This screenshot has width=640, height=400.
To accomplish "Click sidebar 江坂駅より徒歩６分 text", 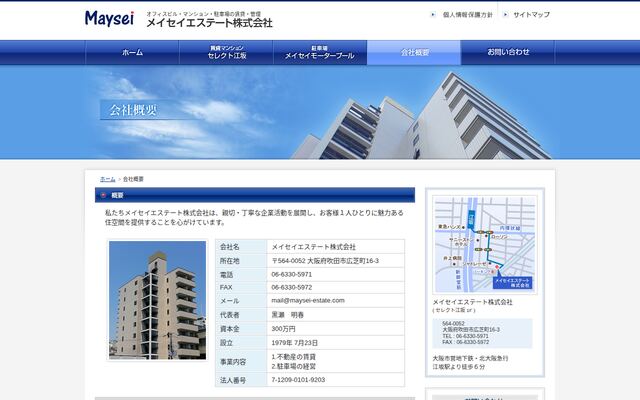I will [x=459, y=367].
